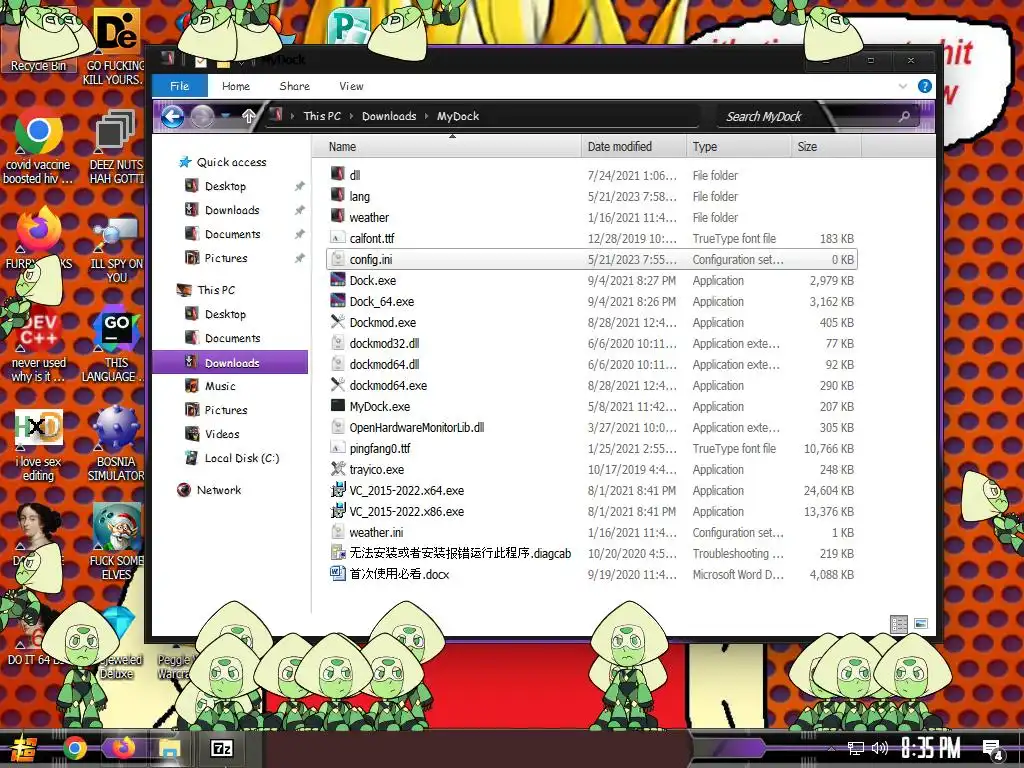Click the Up one level arrow

248,116
